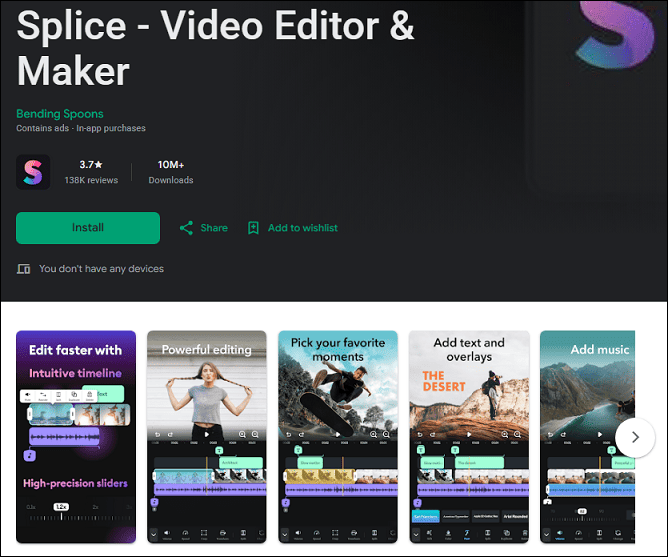Click the small Splice app icon
668x557 pixels.
33,172
